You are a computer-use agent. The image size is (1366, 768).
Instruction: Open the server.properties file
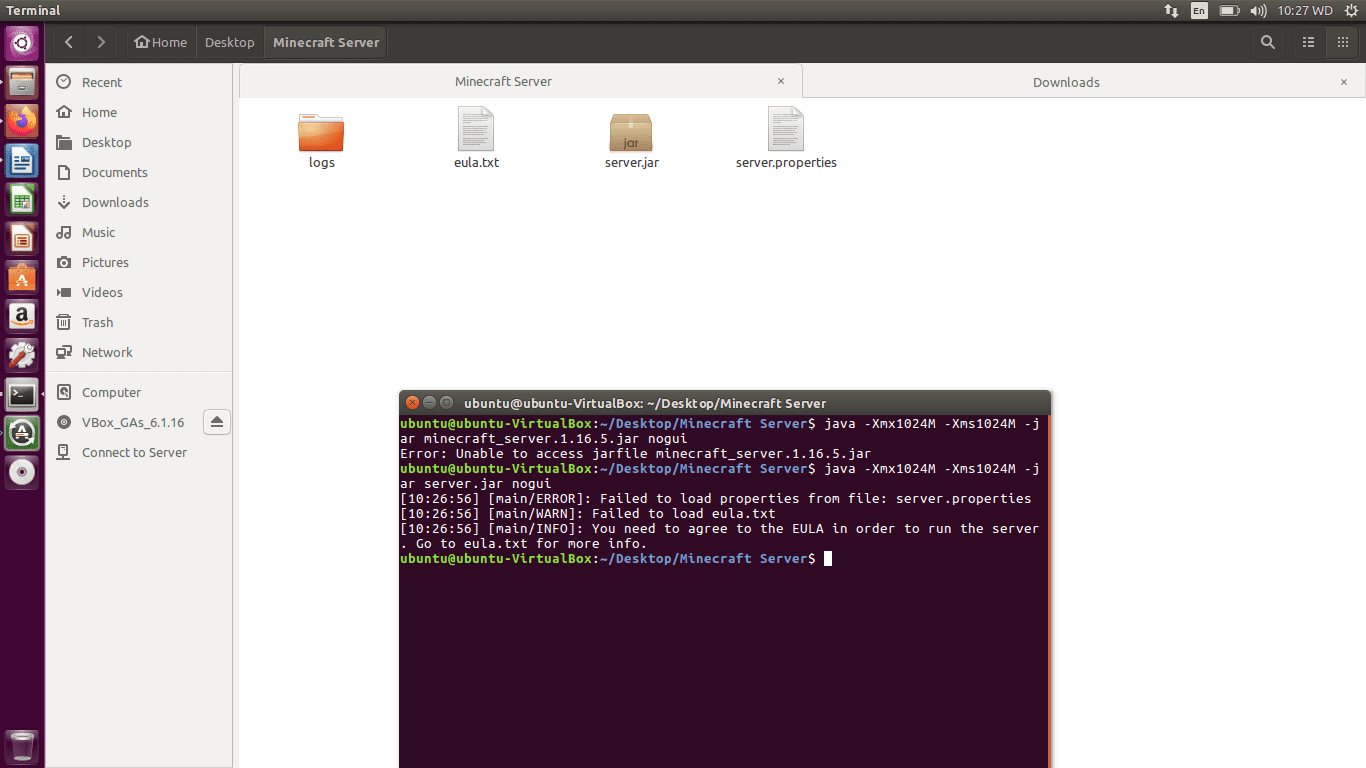pos(786,137)
